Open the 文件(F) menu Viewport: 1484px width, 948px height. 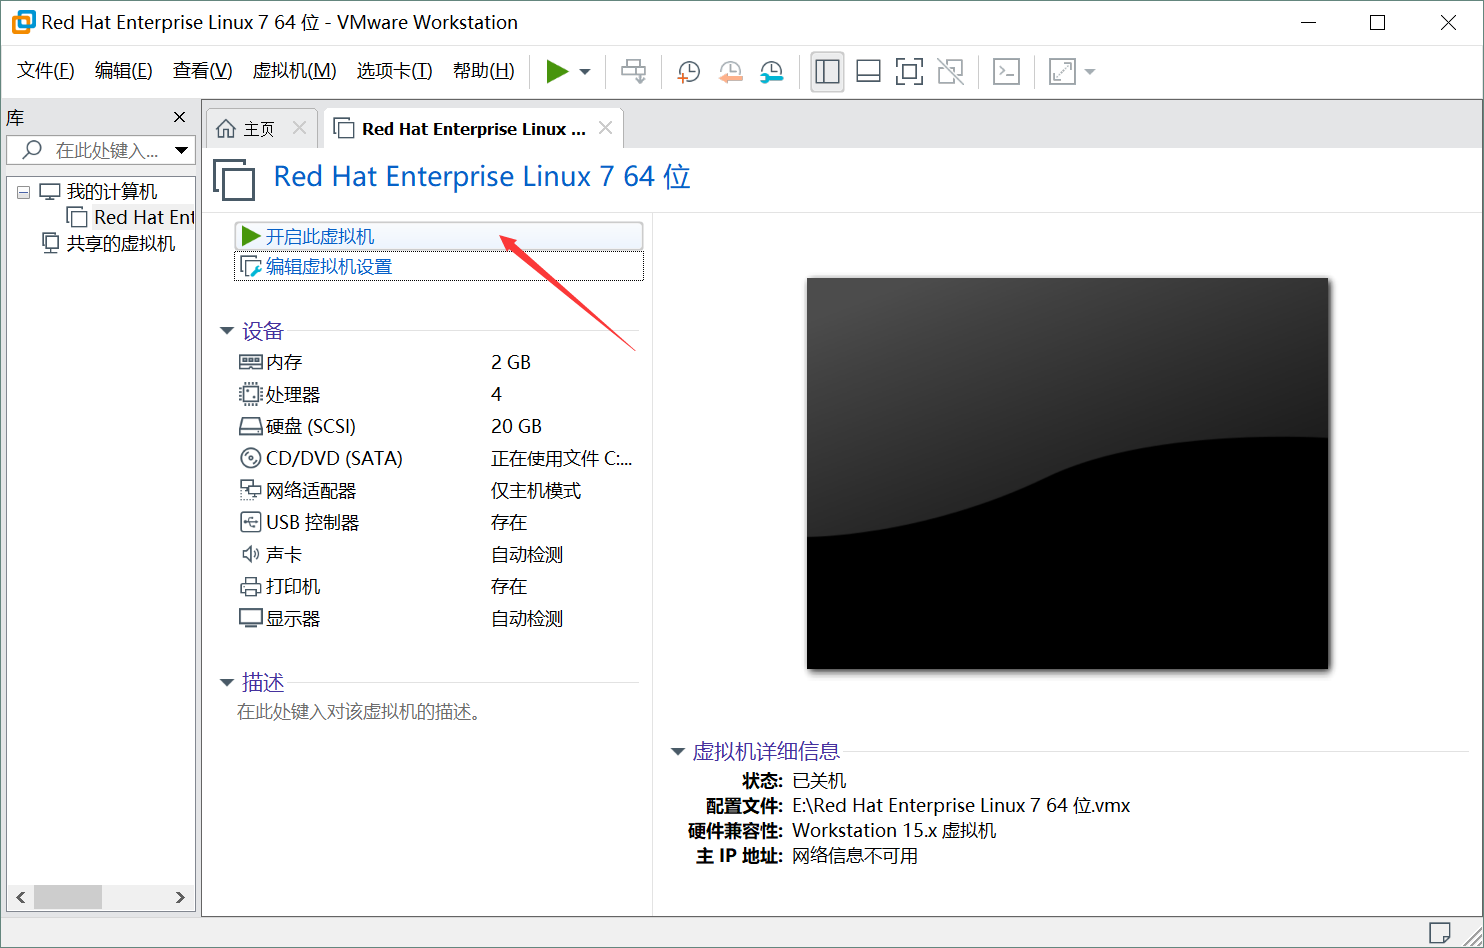46,71
